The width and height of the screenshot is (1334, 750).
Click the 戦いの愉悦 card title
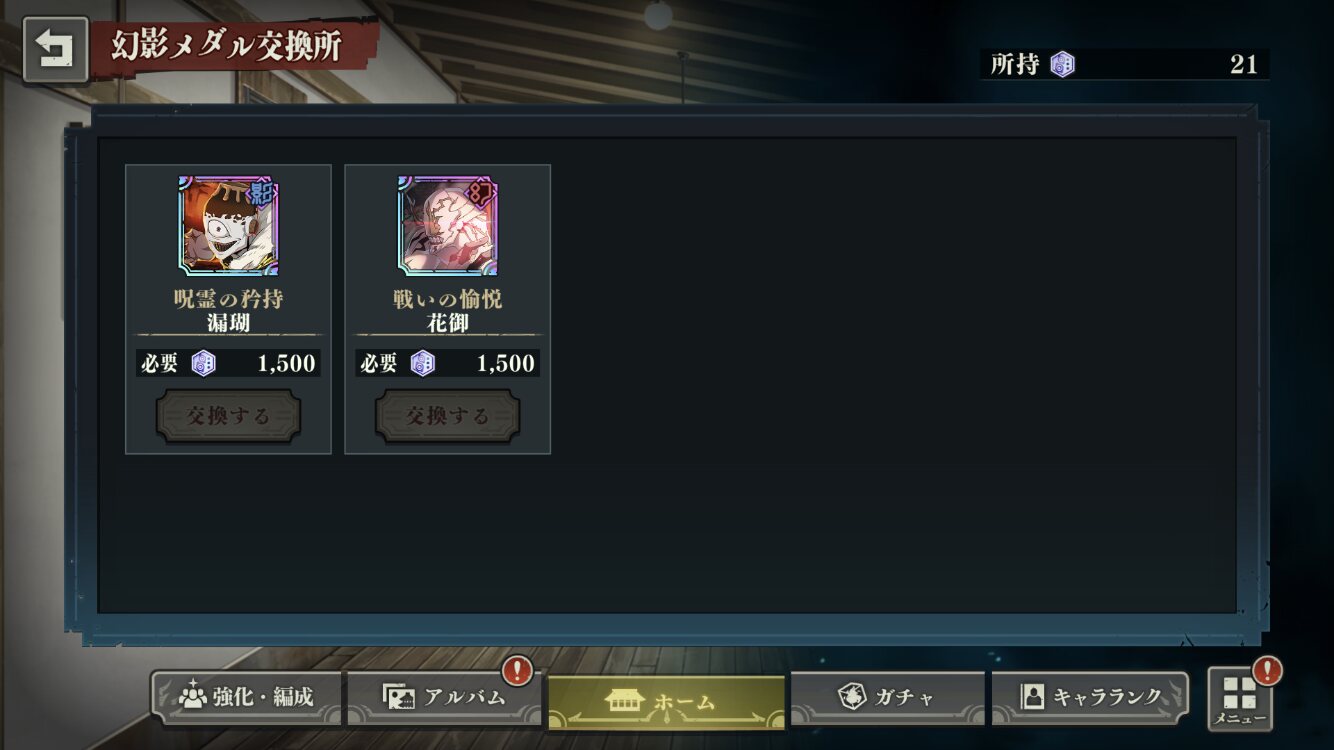point(447,299)
